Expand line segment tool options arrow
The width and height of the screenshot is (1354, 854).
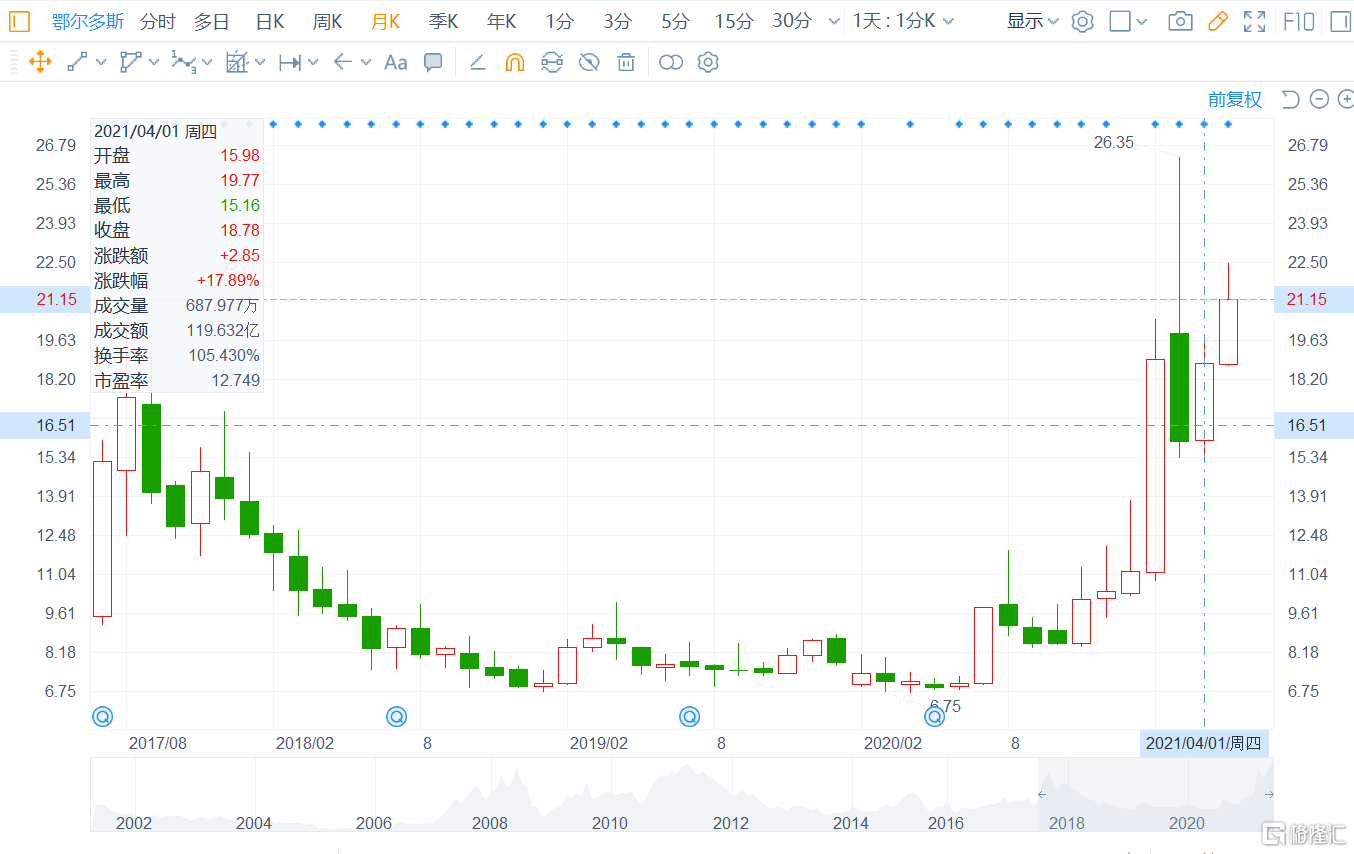pos(101,63)
